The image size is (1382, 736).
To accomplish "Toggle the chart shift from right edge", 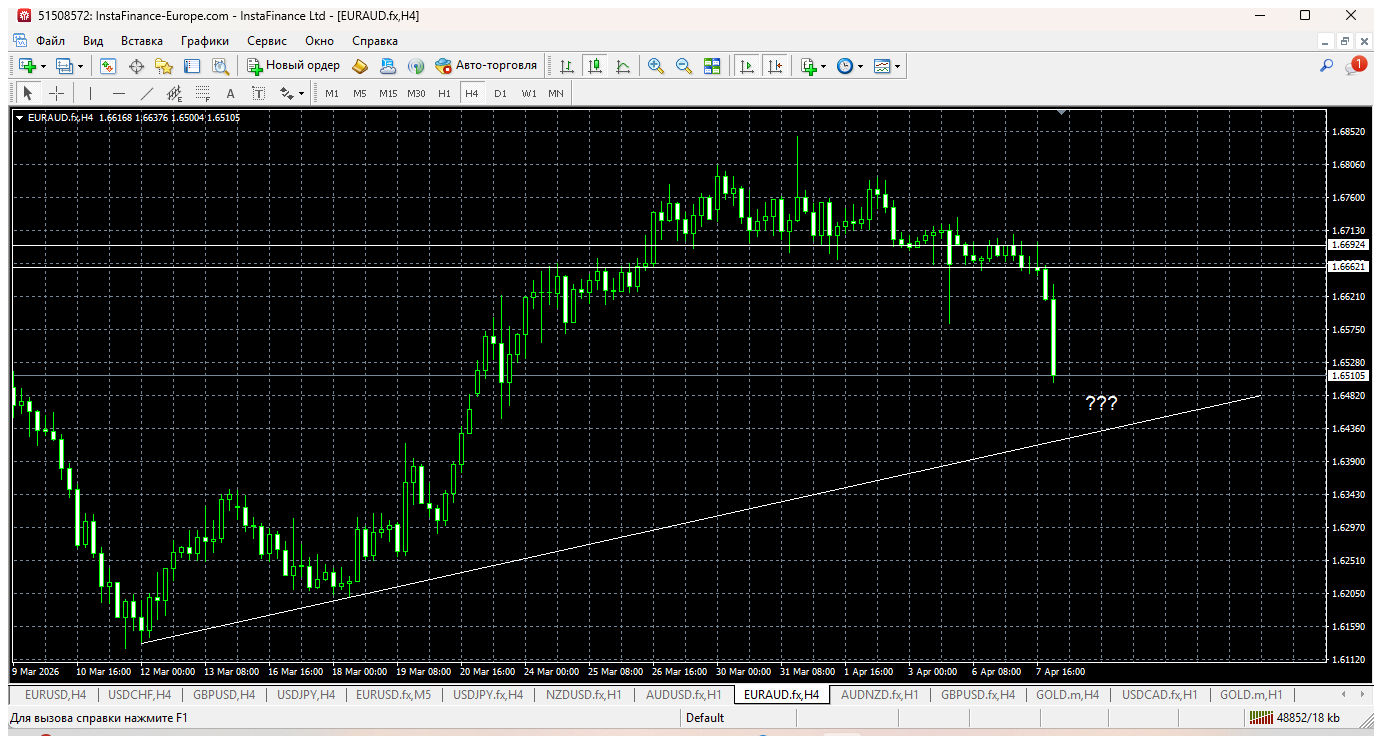I will (774, 66).
